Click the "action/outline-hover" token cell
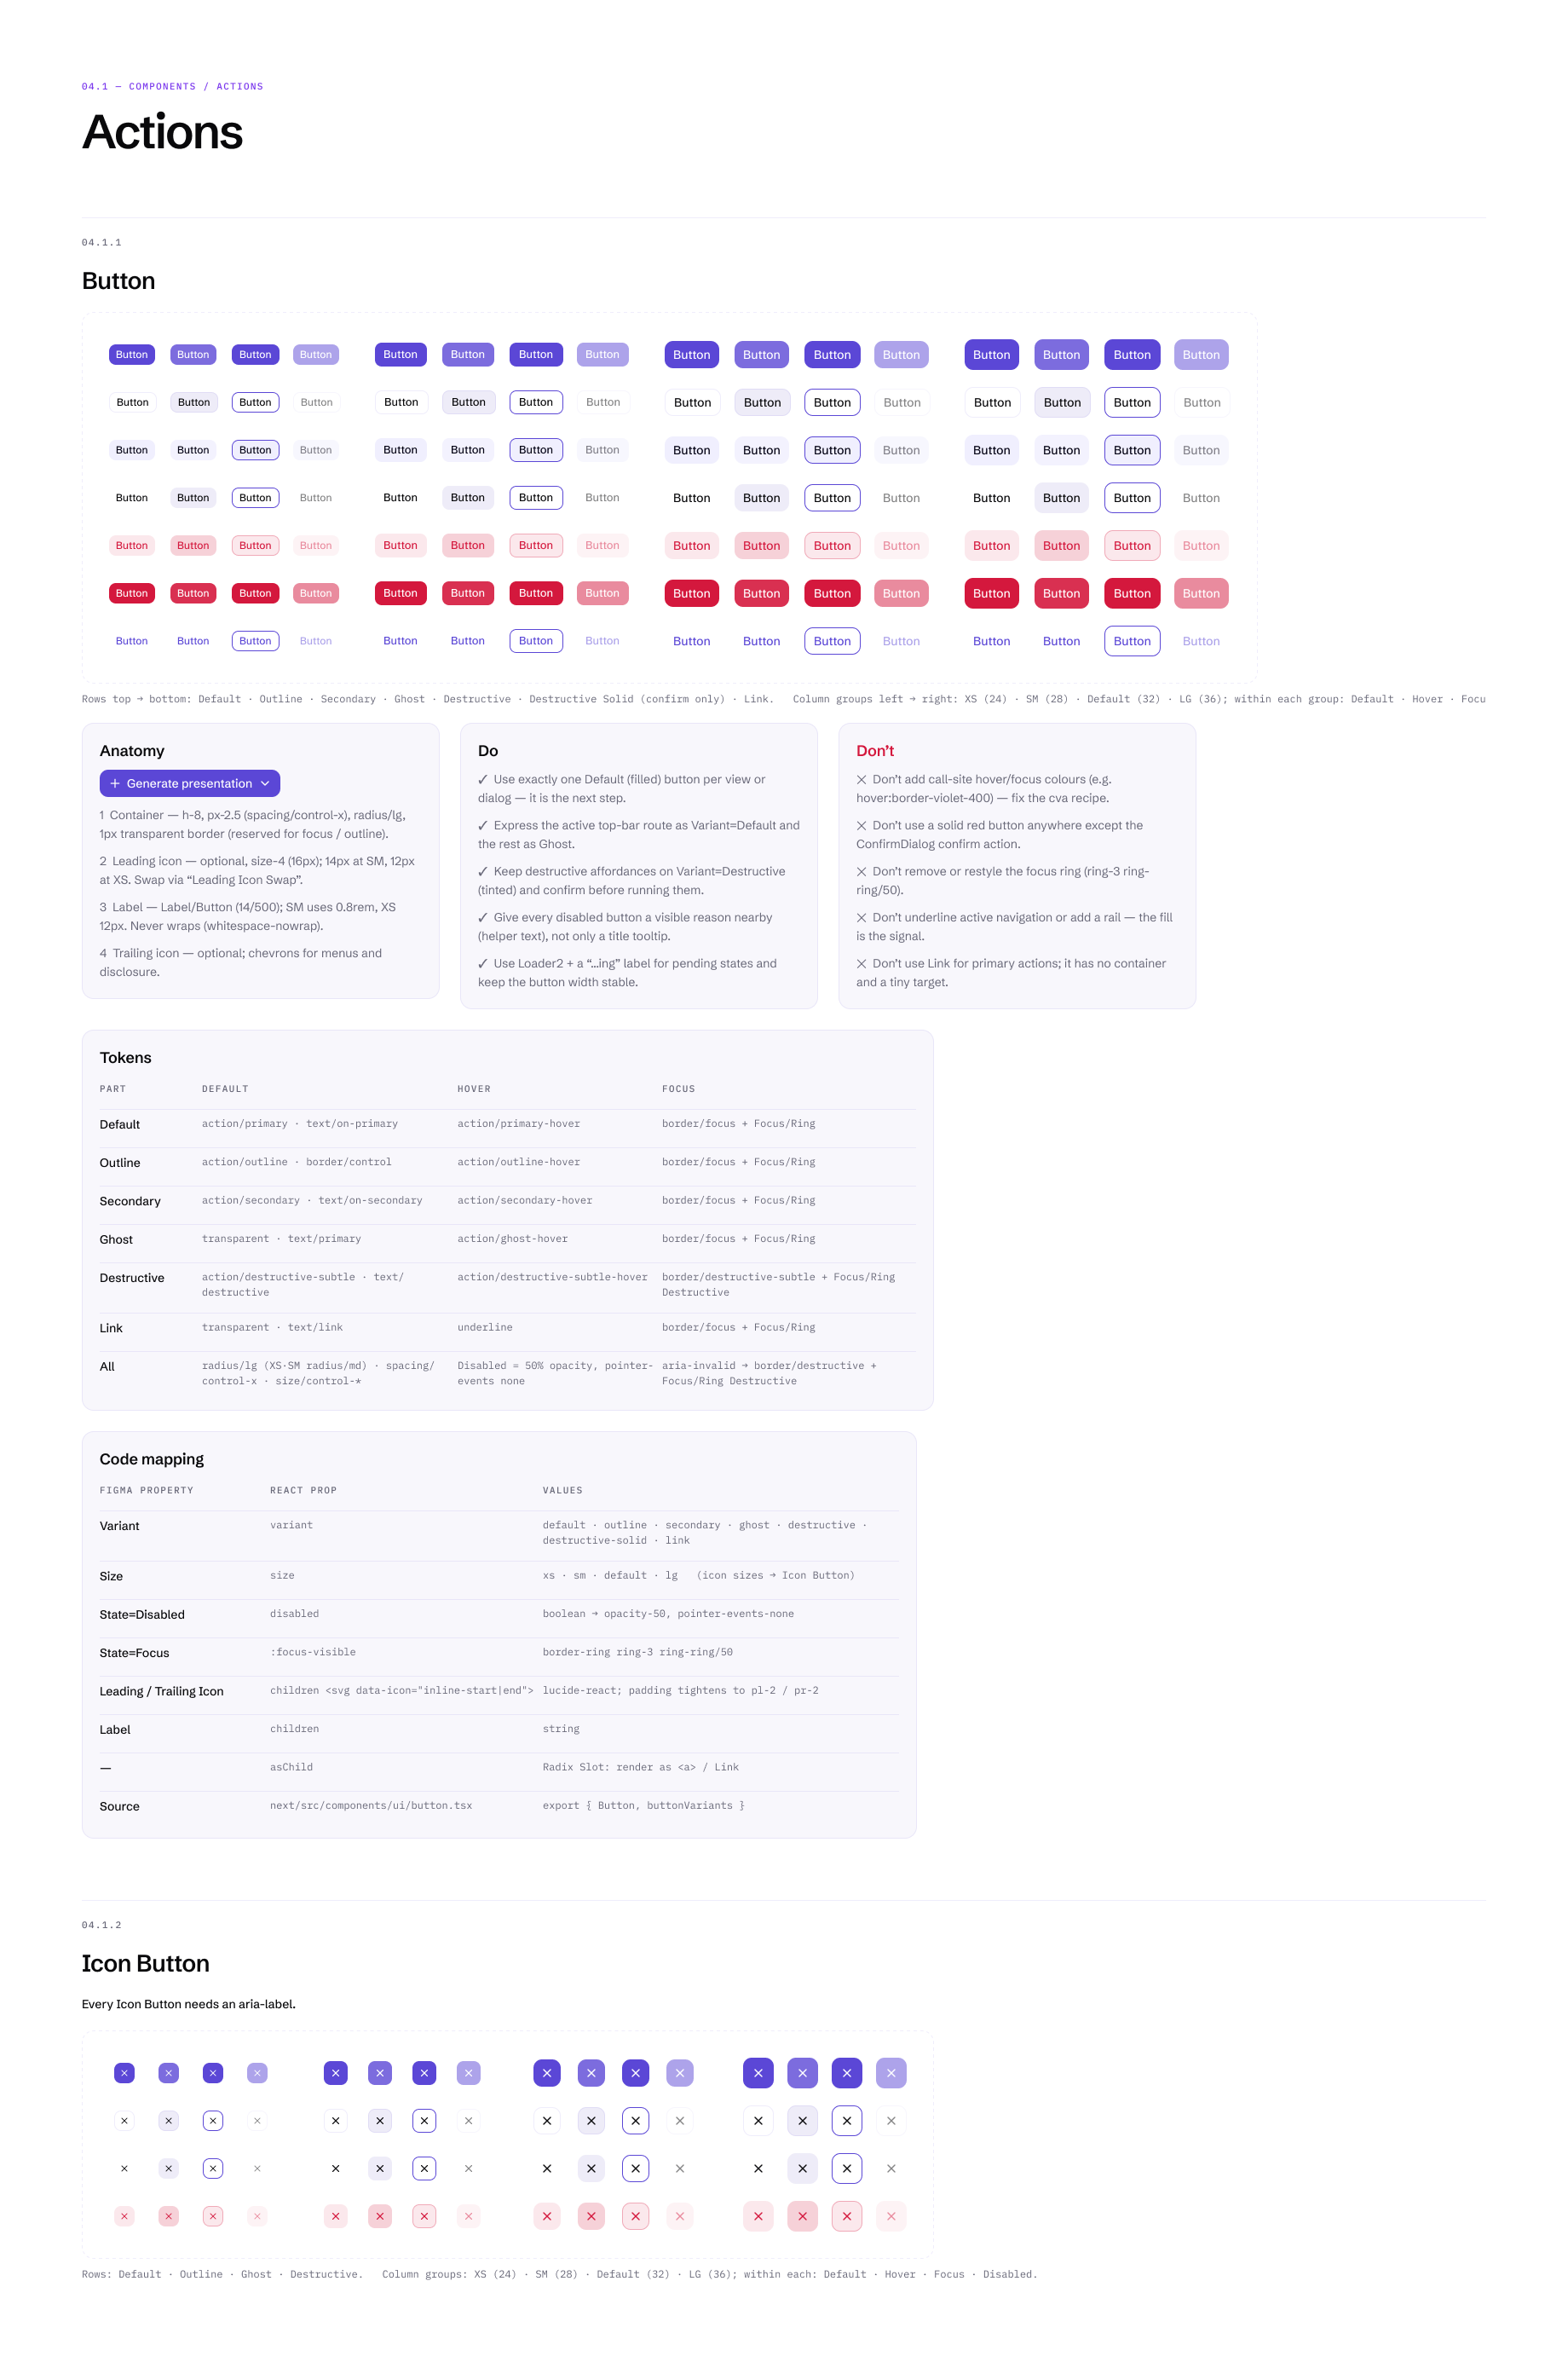1568x2362 pixels. (518, 1162)
